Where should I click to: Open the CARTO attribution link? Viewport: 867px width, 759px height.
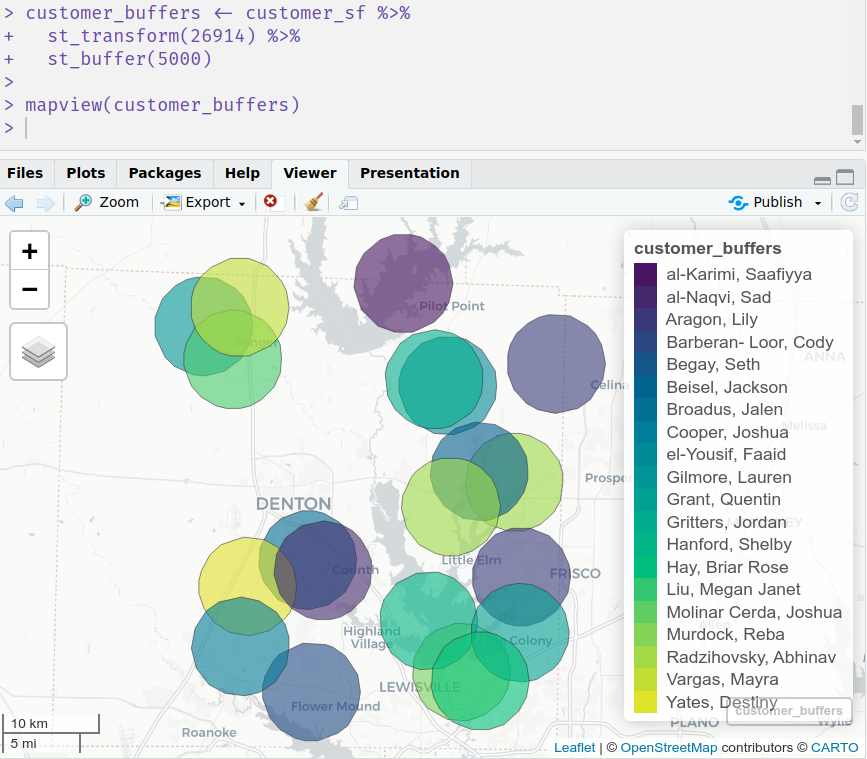coord(834,747)
